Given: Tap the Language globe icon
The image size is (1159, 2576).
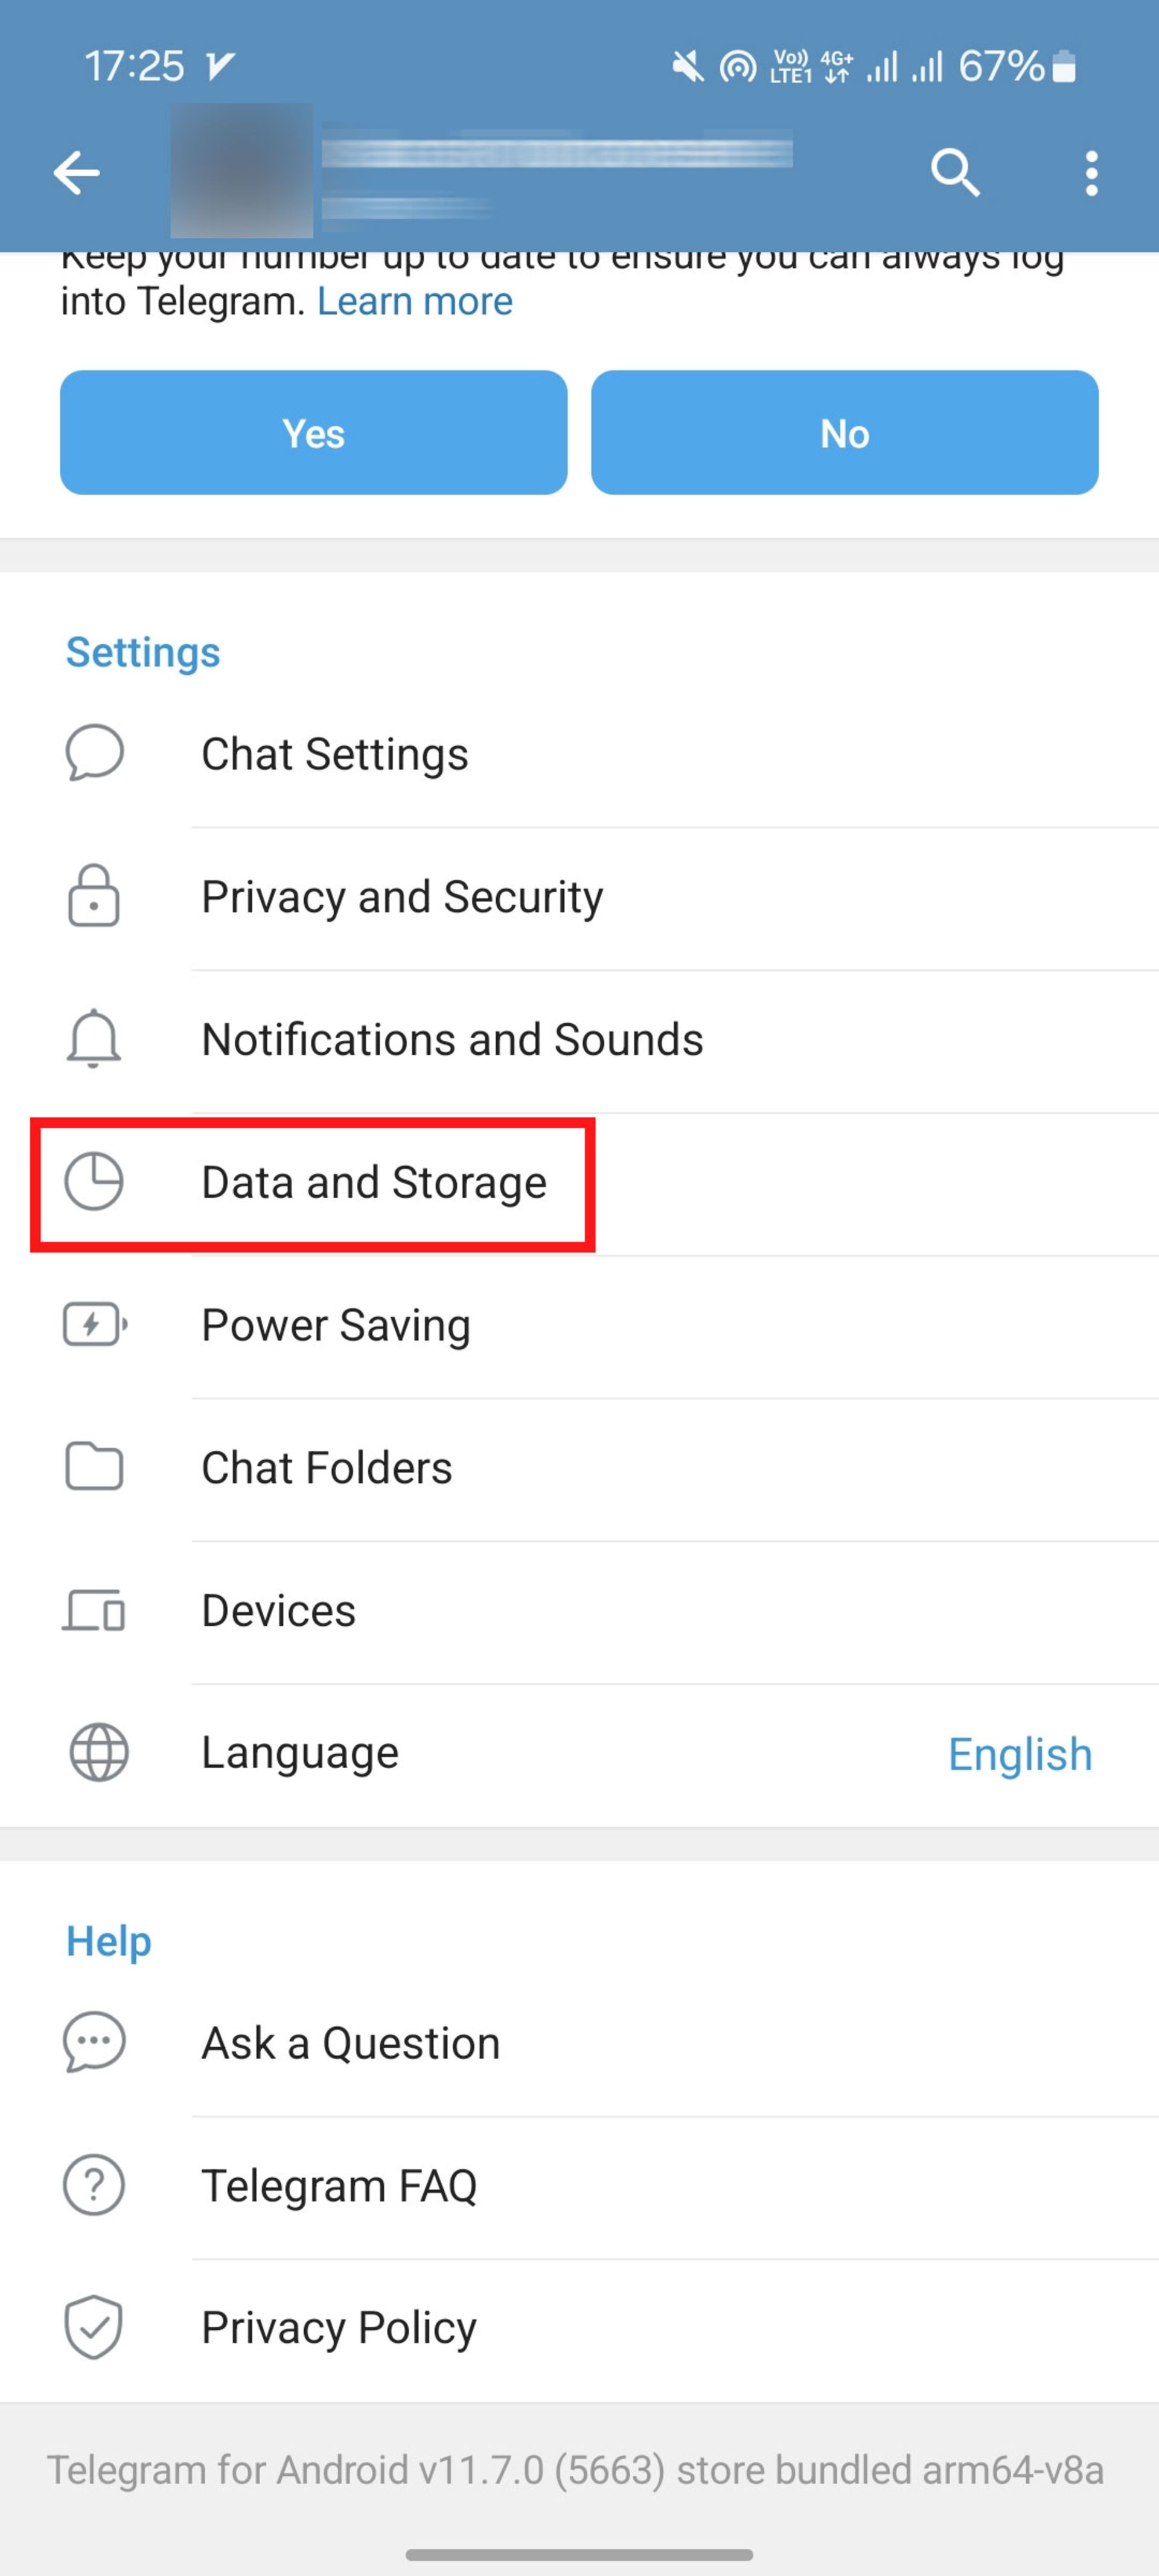Looking at the screenshot, I should point(98,1753).
